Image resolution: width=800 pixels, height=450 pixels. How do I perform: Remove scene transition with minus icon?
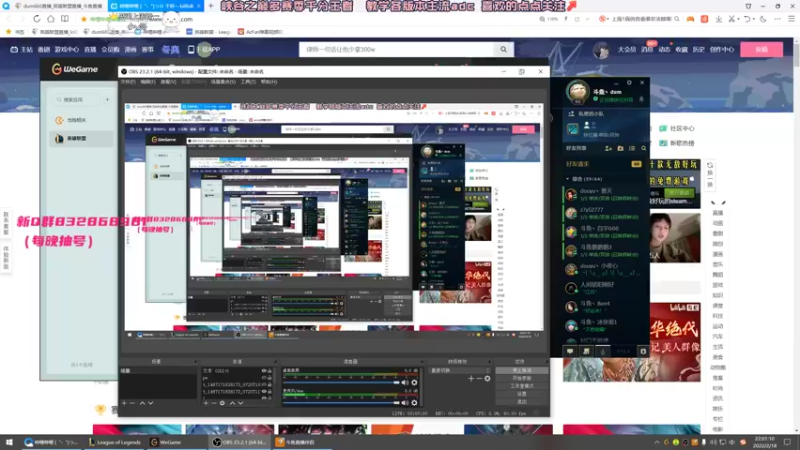(x=479, y=379)
